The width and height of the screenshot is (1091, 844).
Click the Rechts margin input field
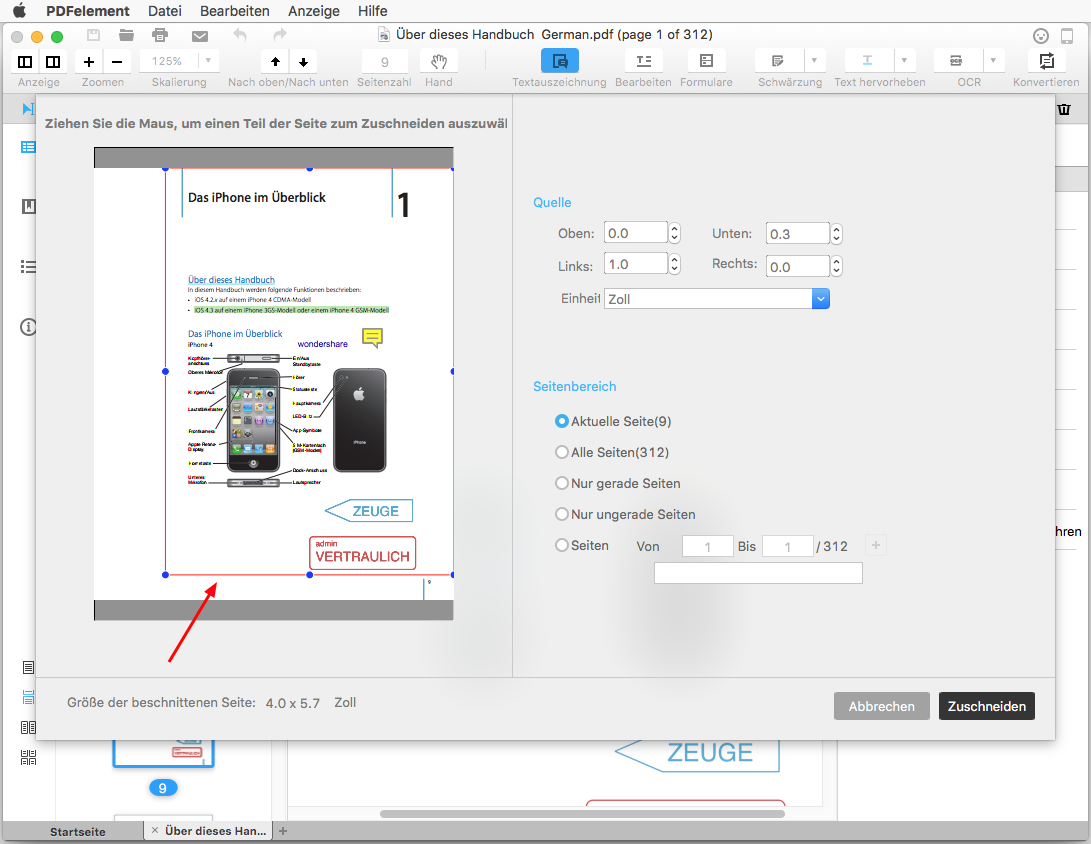click(x=798, y=266)
